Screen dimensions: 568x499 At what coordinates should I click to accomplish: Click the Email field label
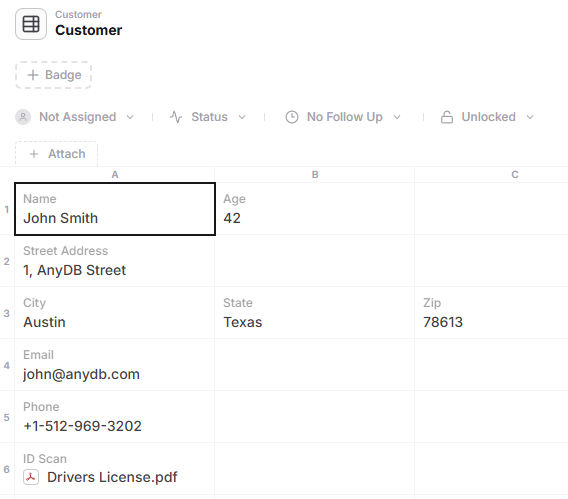[x=38, y=355]
